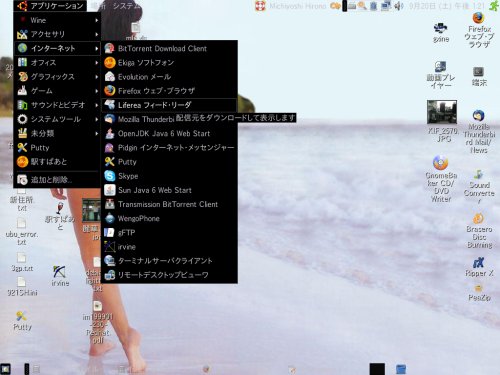Launch WengoPhone entry

click(x=169, y=219)
